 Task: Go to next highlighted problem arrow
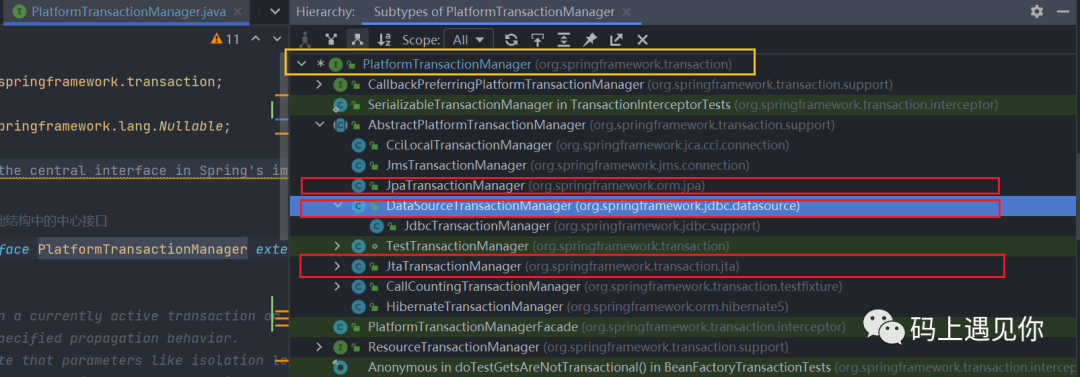click(x=278, y=39)
